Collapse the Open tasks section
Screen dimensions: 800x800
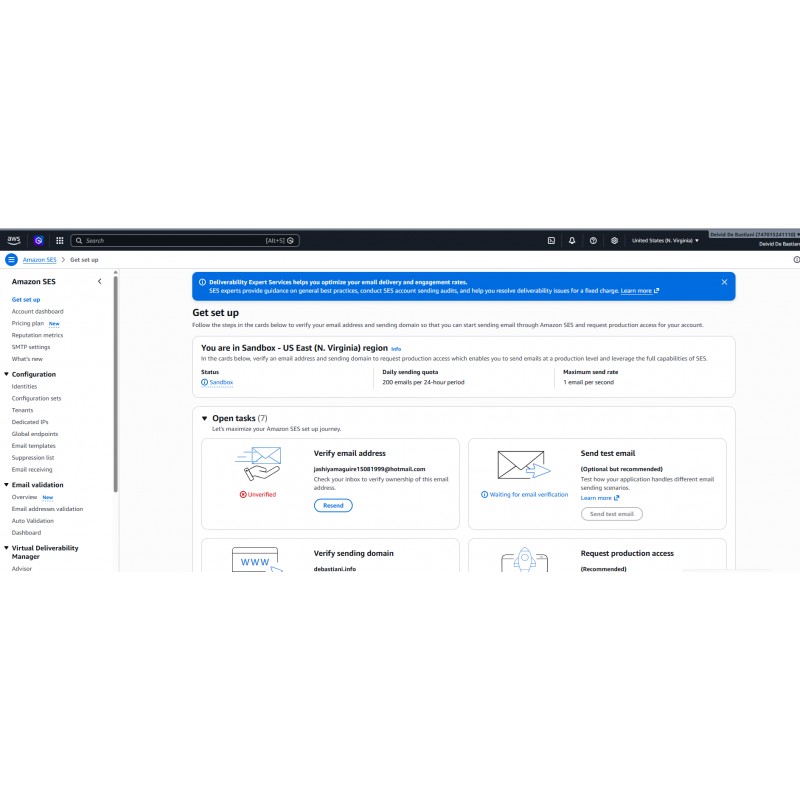click(x=205, y=418)
